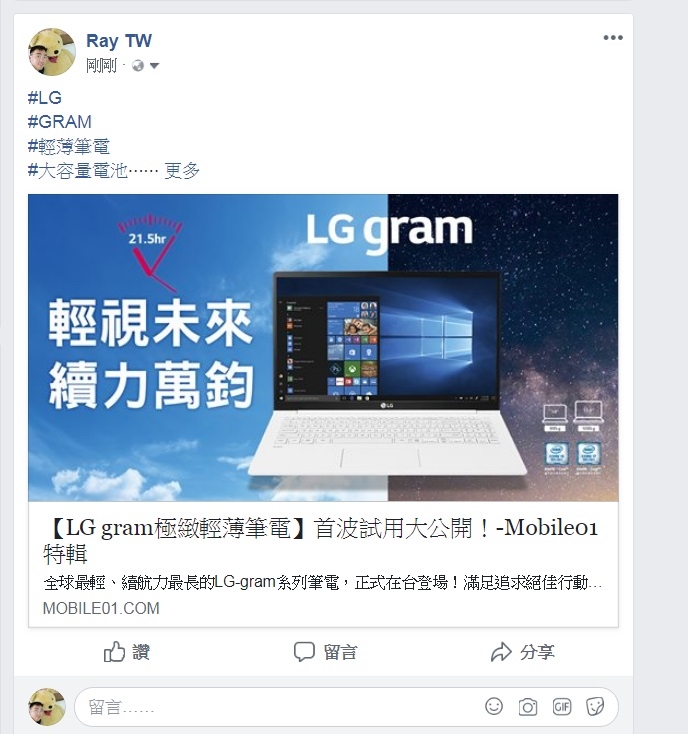Click the thumbs-up Like icon
688x734 pixels.
(114, 651)
